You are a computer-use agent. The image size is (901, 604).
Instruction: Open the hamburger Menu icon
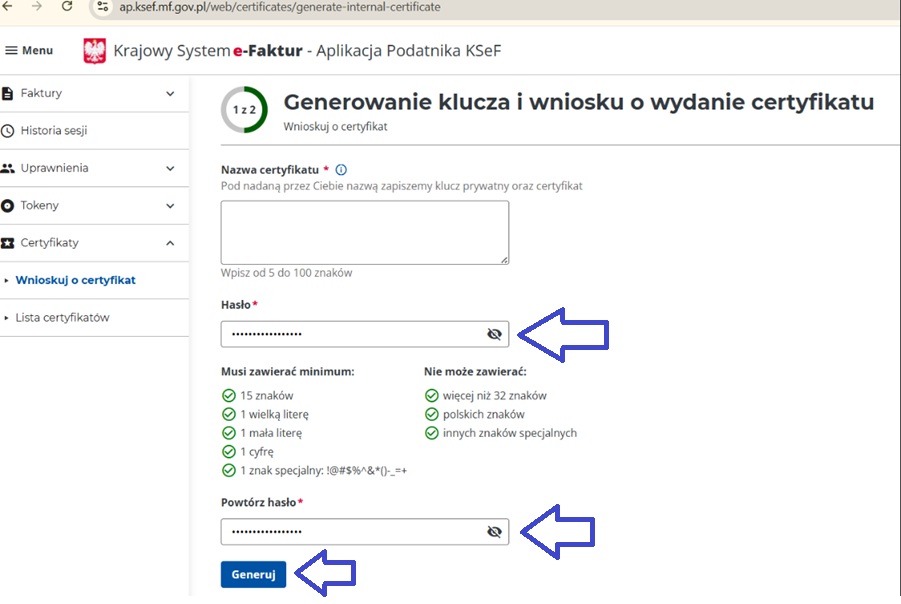coord(12,51)
